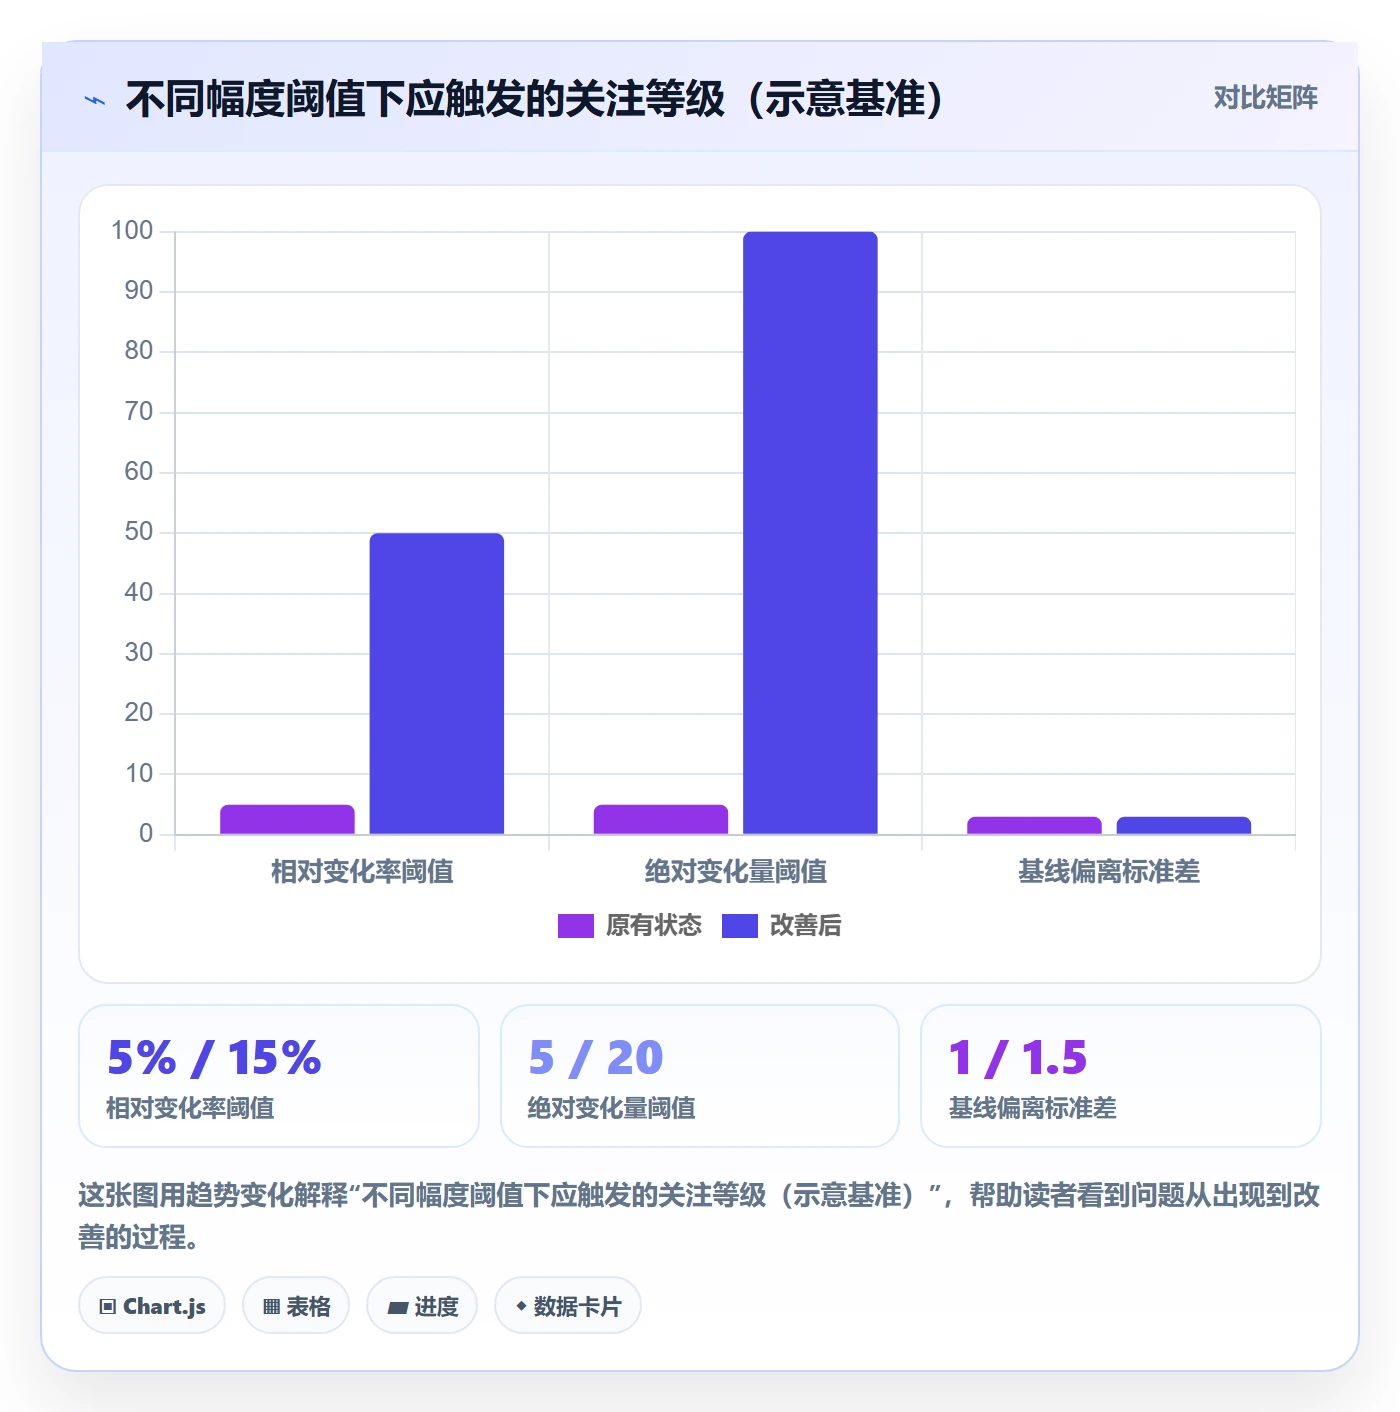This screenshot has width=1400, height=1412.
Task: Select the Chart.js tag
Action: click(152, 1306)
